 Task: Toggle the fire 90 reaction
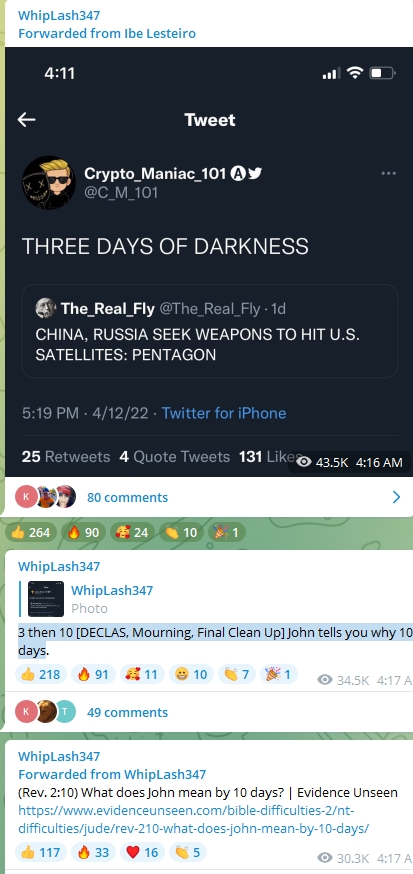(x=84, y=532)
